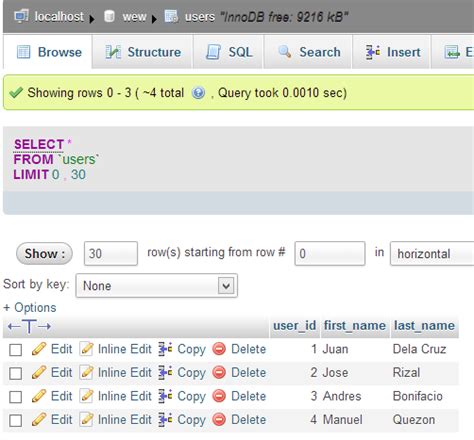This screenshot has height=440, width=474.
Task: Tick the checkbox for Andres Bonifacio row
Action: point(16,397)
